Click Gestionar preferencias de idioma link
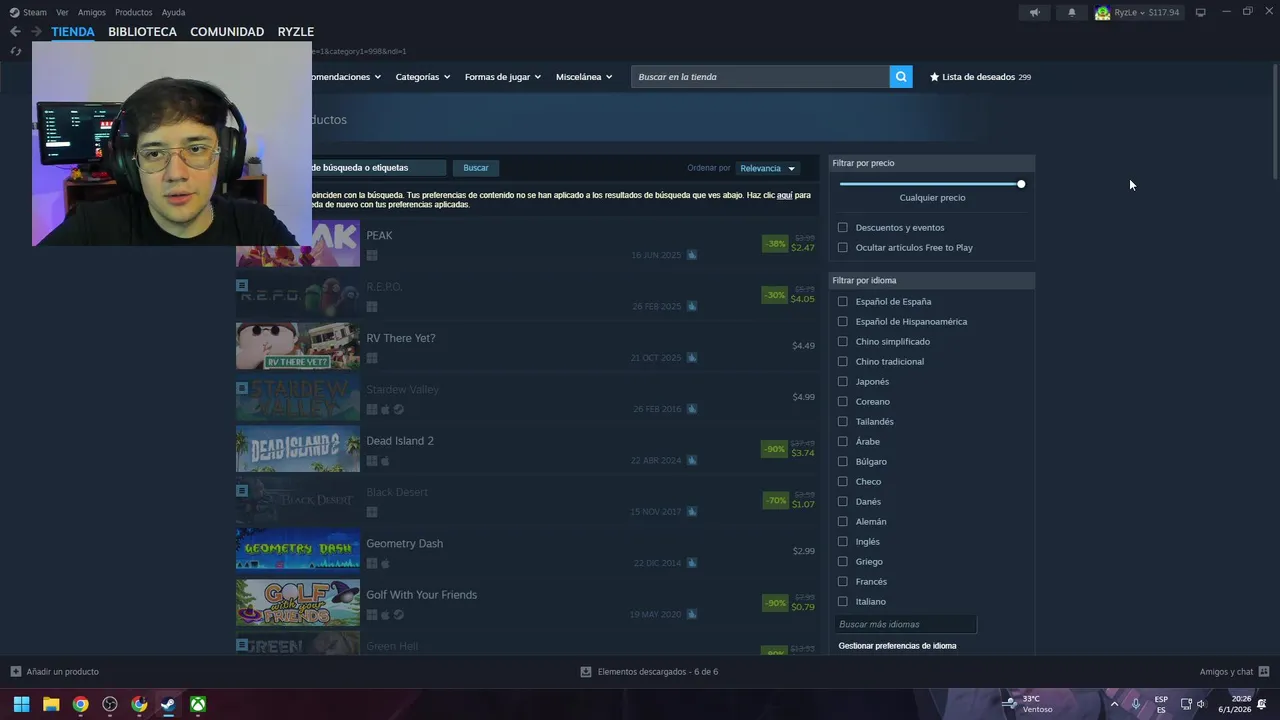This screenshot has height=720, width=1280. pyautogui.click(x=897, y=646)
